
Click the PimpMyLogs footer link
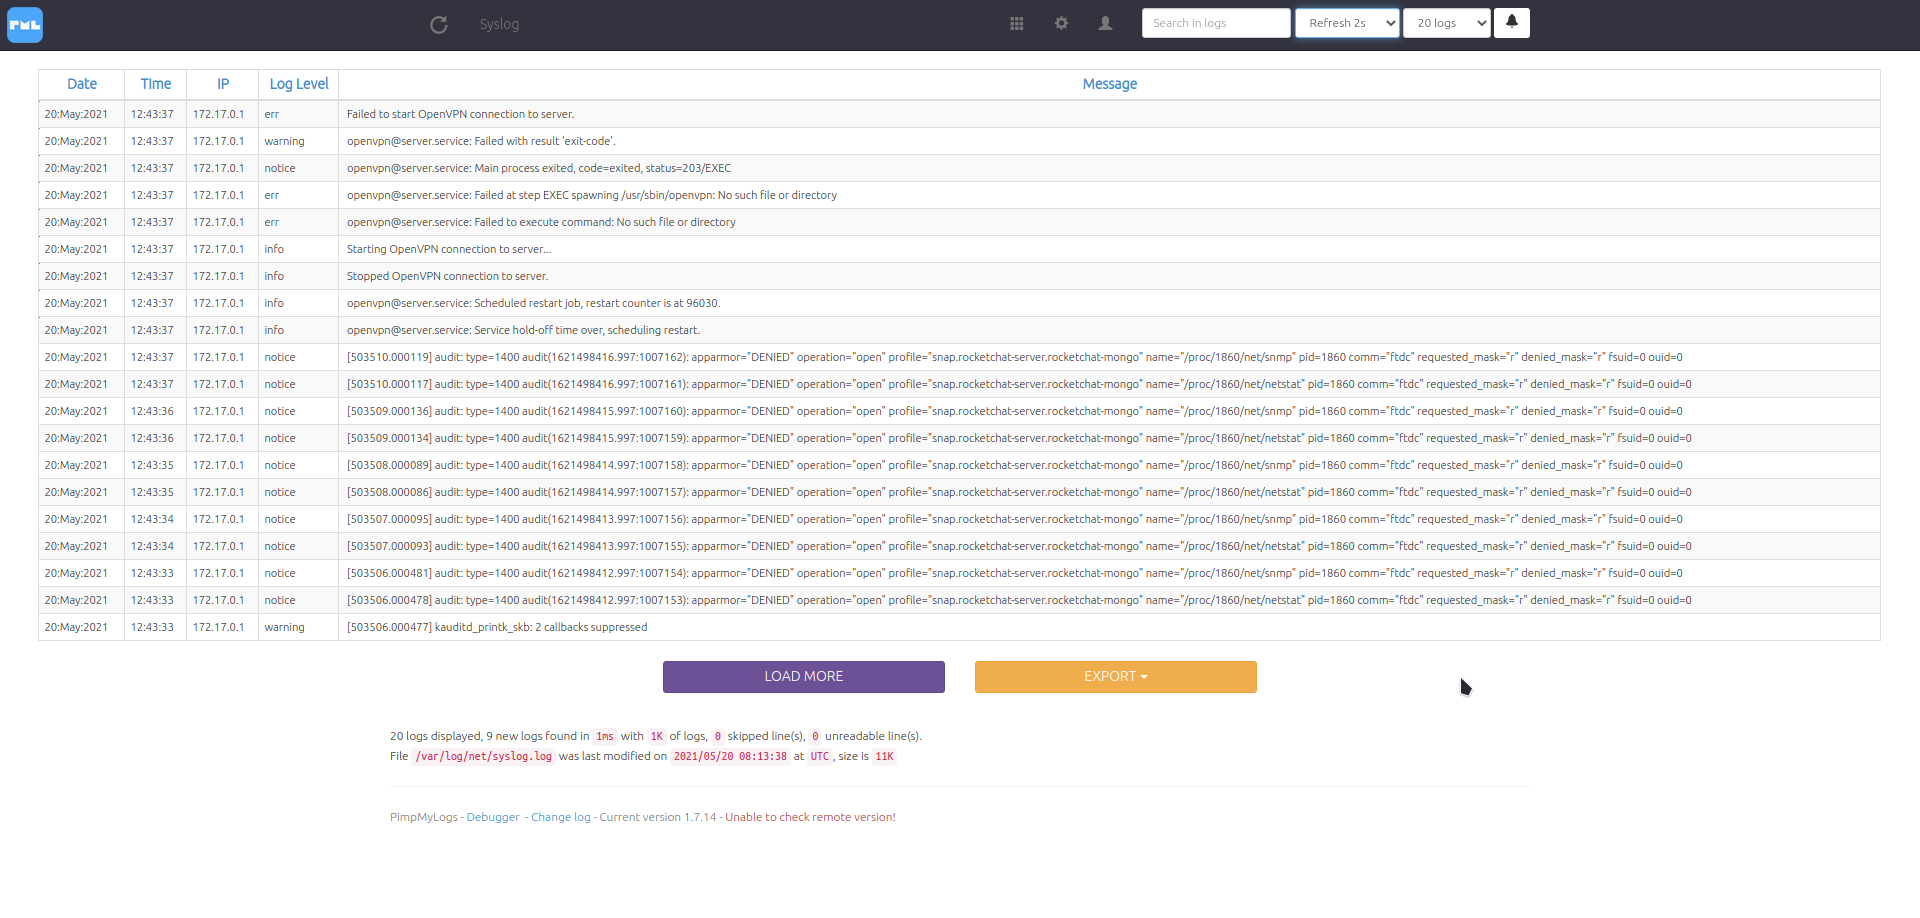[424, 817]
